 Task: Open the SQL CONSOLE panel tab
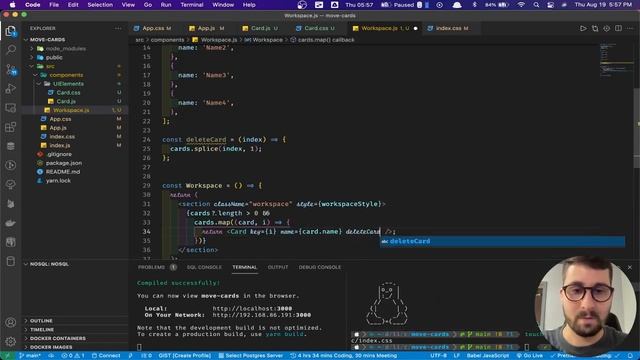204,267
